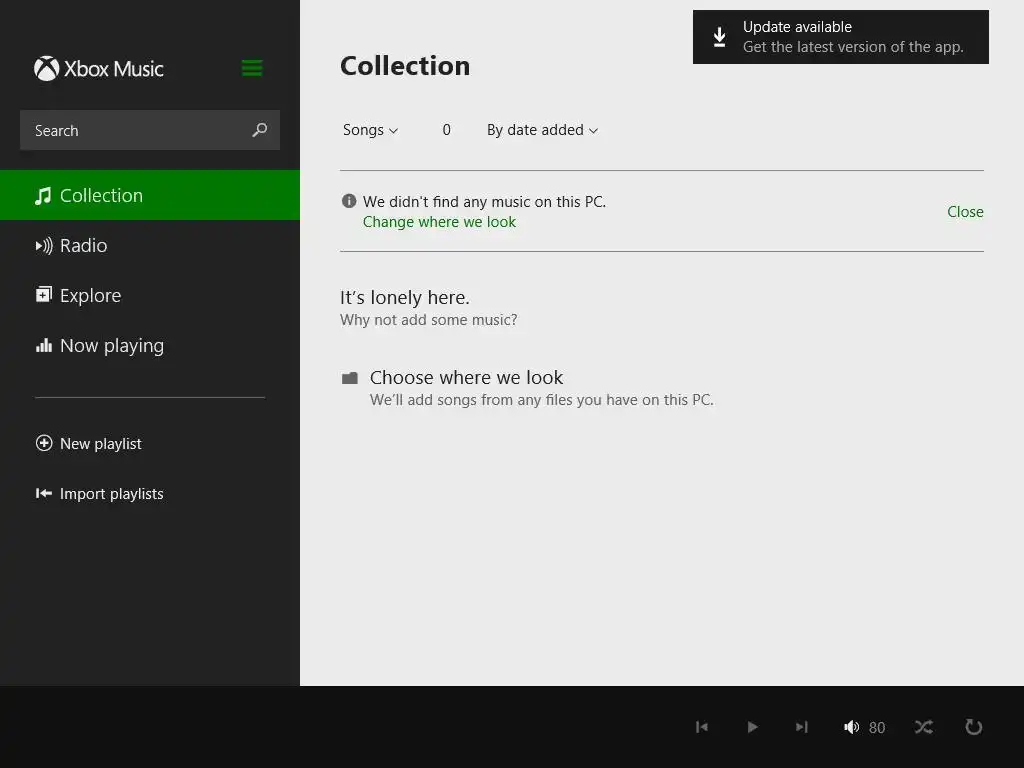This screenshot has height=768, width=1024.
Task: Toggle repeat mode
Action: click(973, 727)
